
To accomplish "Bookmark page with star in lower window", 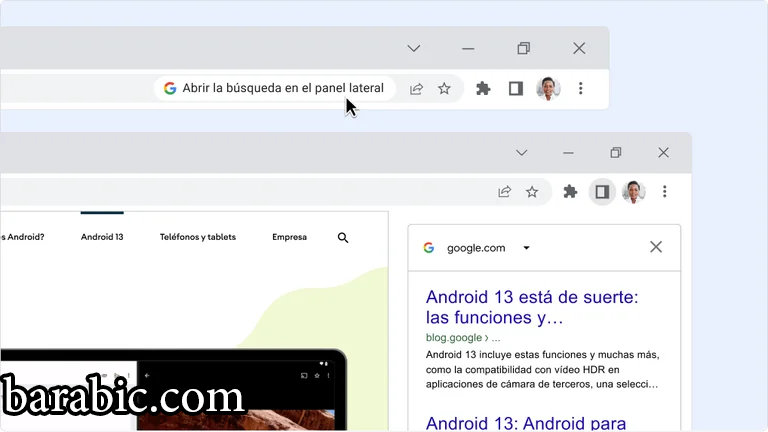I will tap(532, 191).
